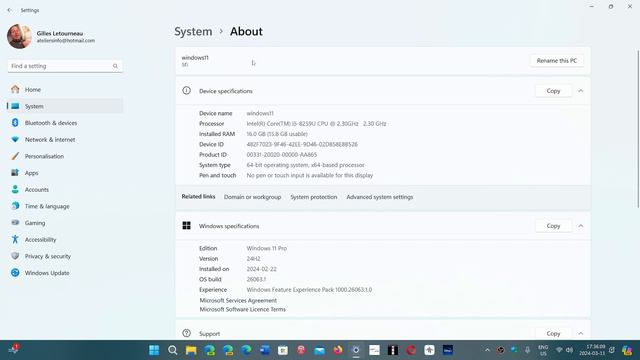Click Gilles Letourneau profile picture
The image size is (640, 360).
pos(19,36)
